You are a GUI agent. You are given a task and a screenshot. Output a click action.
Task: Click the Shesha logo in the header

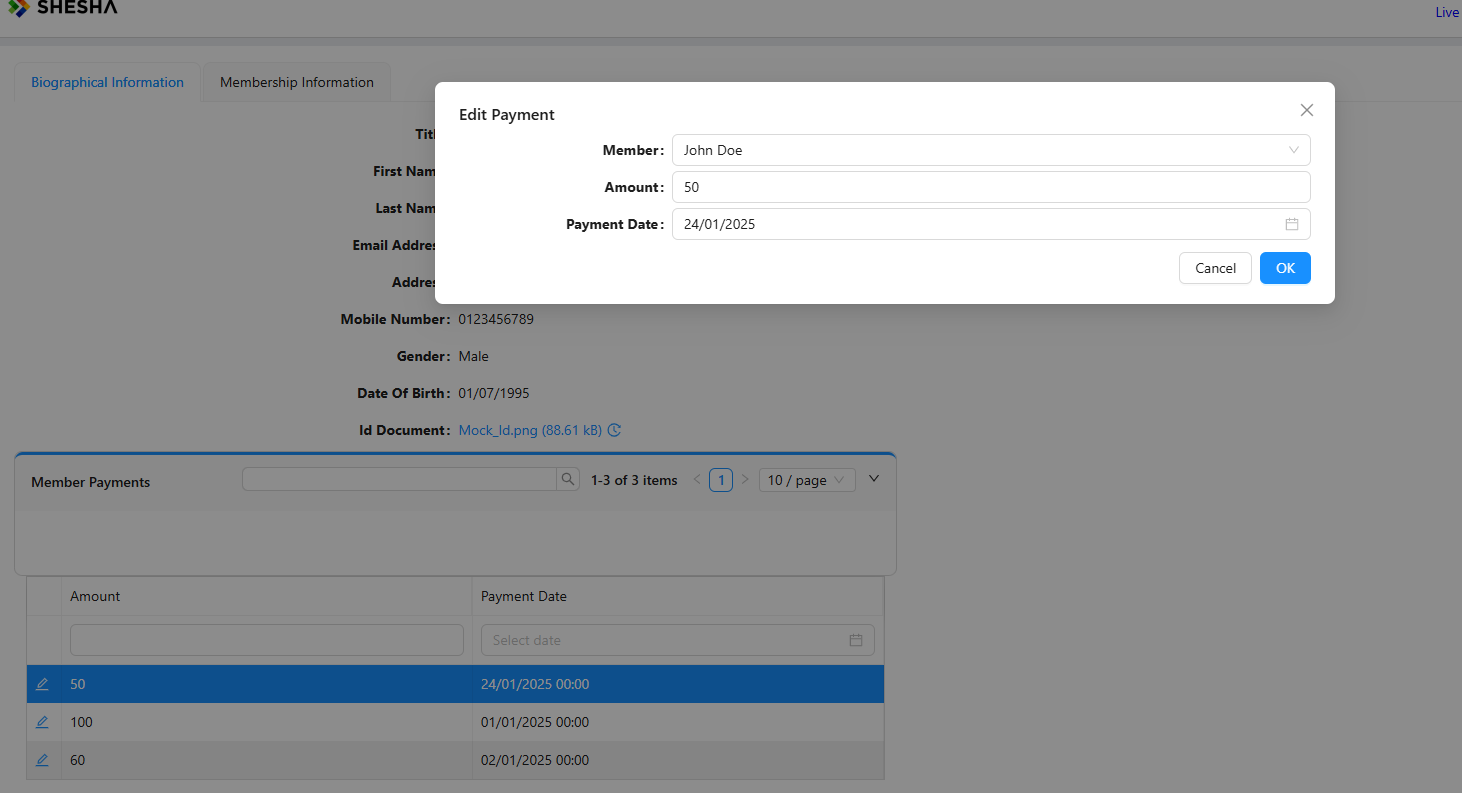click(62, 7)
